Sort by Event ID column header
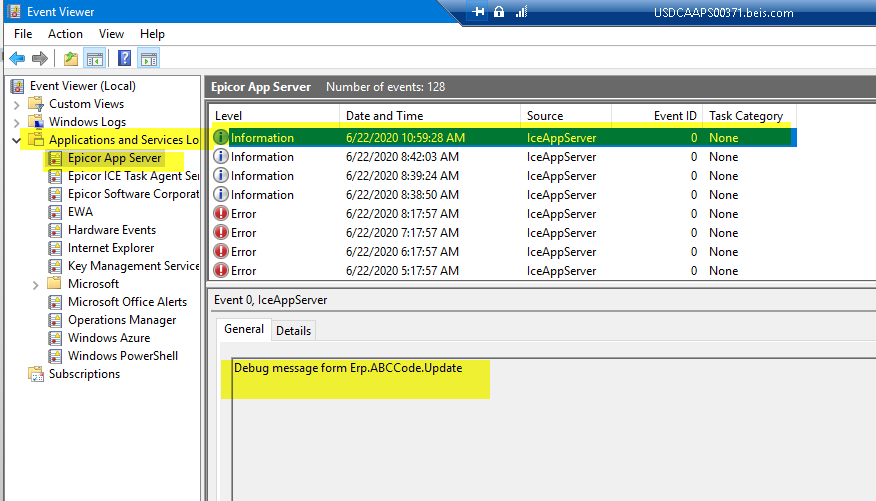 click(x=657, y=116)
